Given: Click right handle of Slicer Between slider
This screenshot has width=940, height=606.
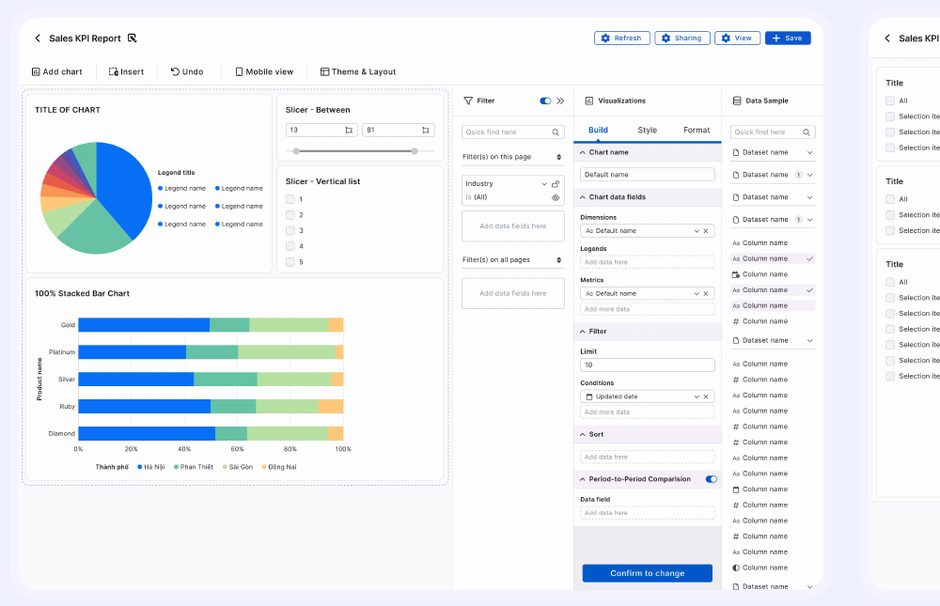Looking at the screenshot, I should [414, 151].
